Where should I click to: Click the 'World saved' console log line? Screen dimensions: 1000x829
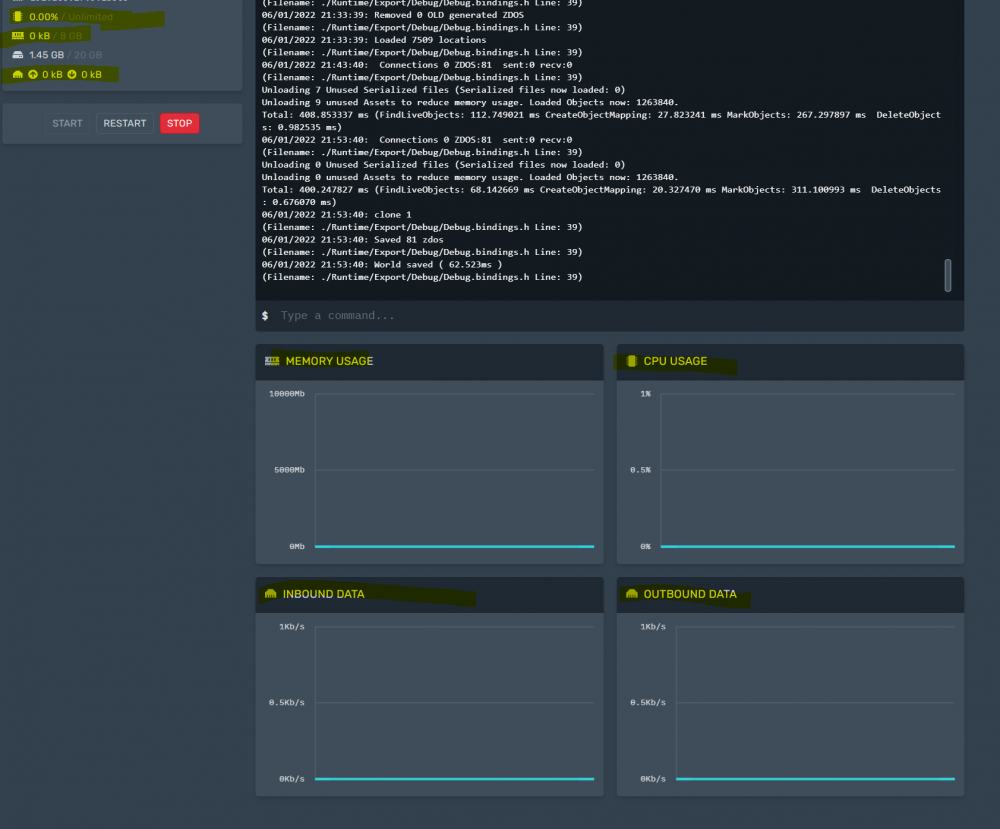click(381, 265)
